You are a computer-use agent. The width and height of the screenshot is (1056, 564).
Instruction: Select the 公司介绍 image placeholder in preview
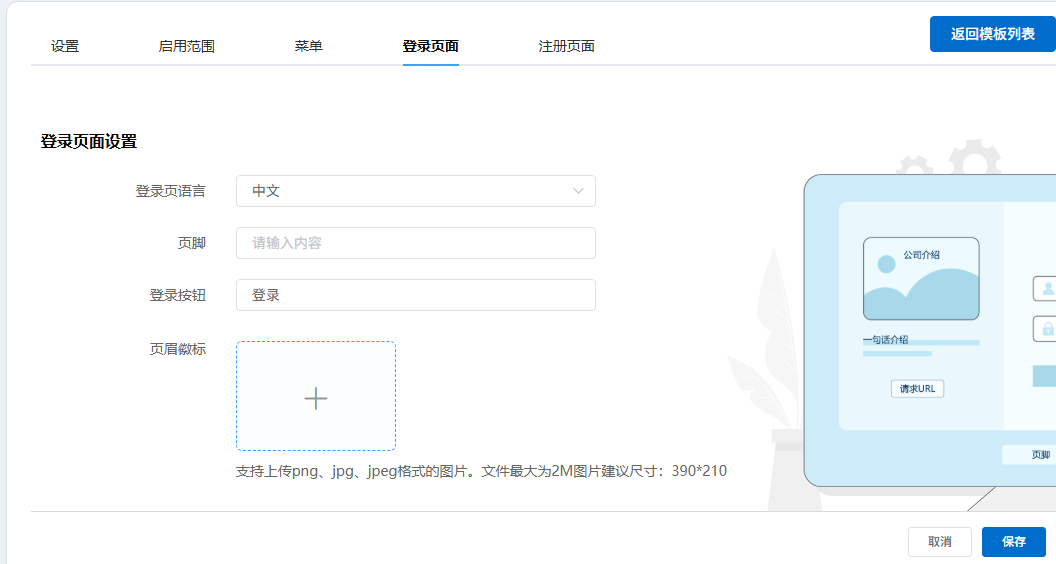921,279
